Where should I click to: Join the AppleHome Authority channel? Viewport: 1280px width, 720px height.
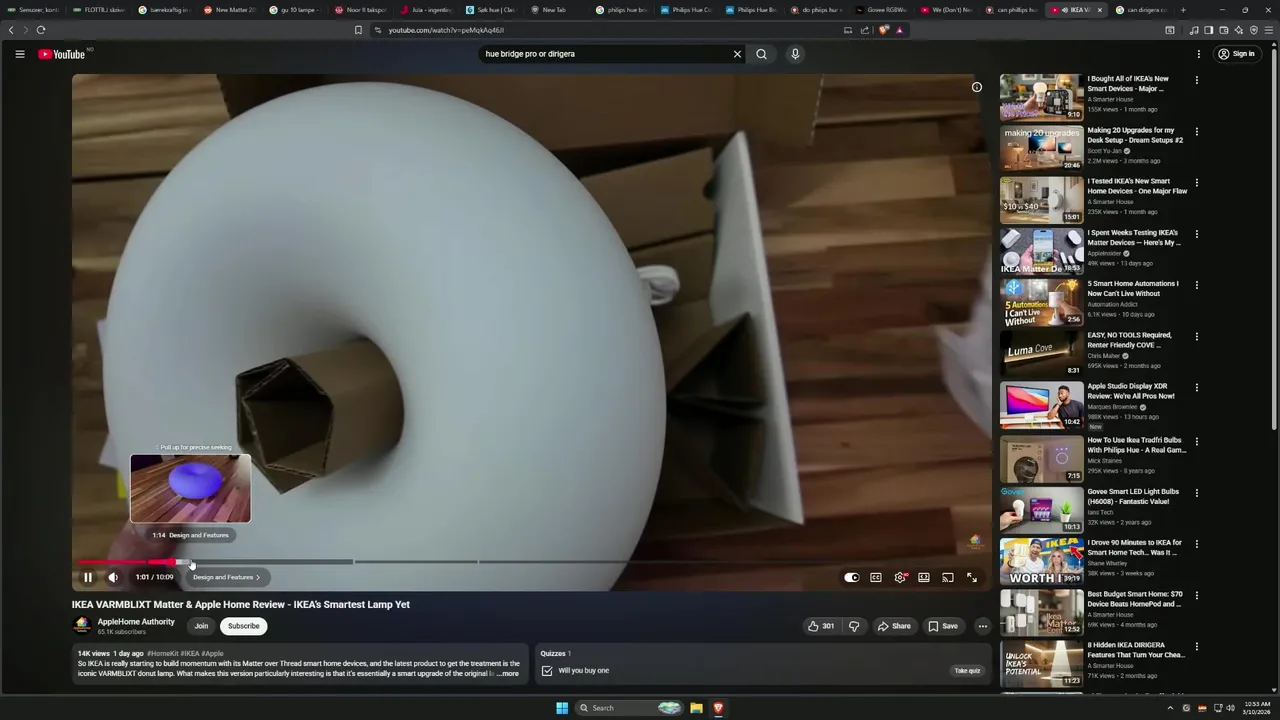pos(201,626)
